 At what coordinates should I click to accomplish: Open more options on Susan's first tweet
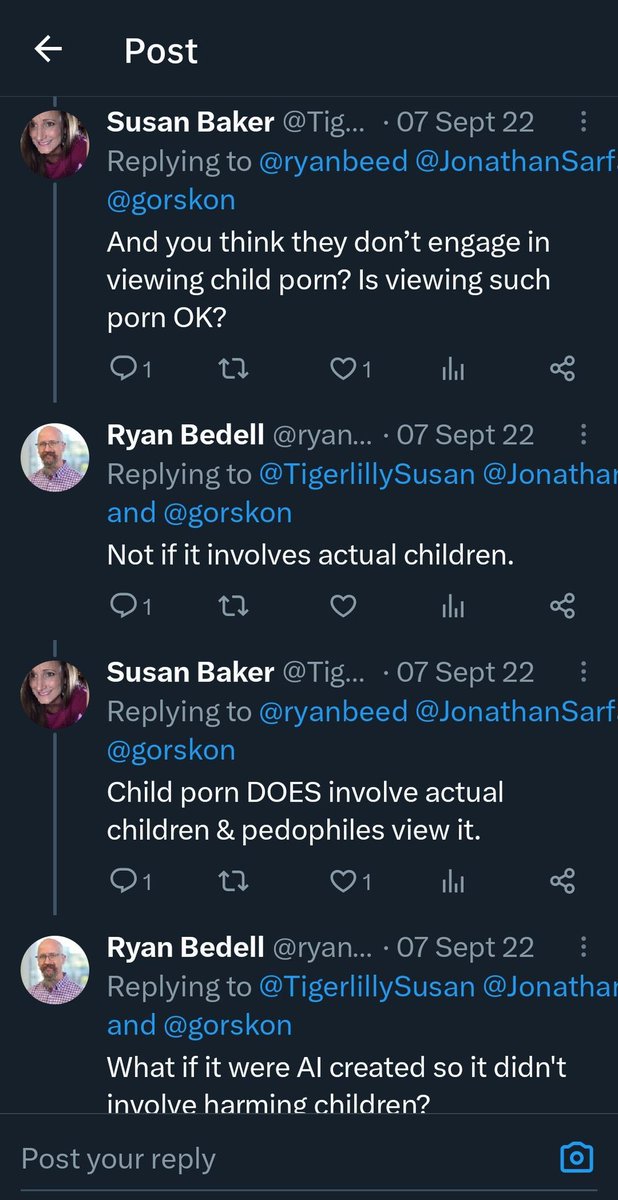pos(583,122)
